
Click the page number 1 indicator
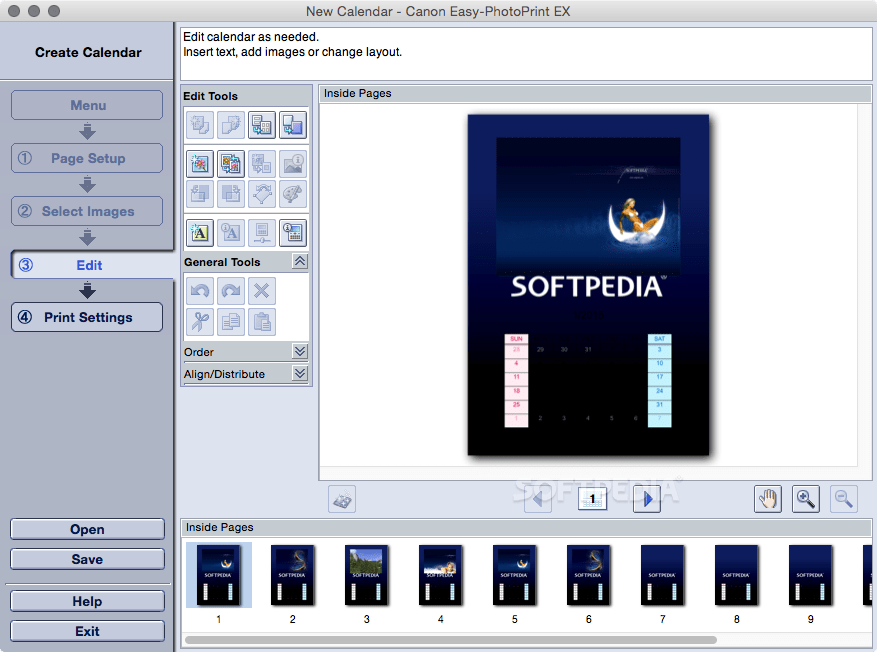[x=592, y=498]
